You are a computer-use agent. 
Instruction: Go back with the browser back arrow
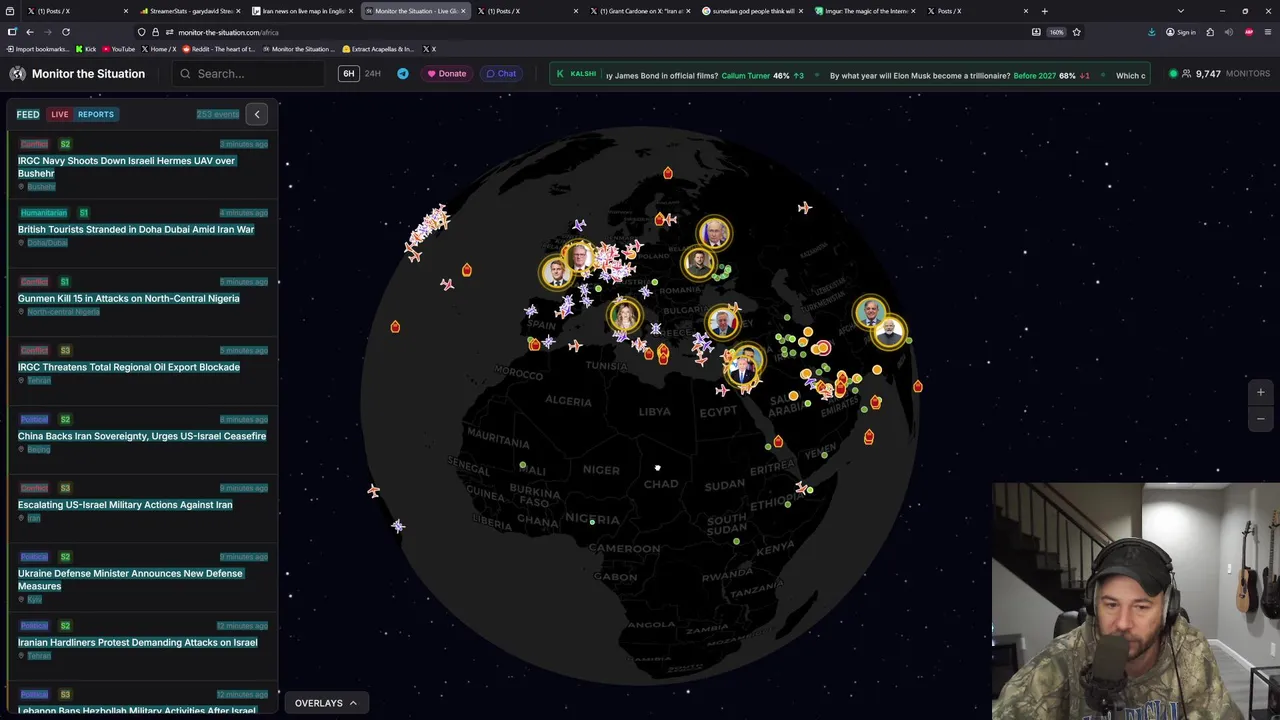pyautogui.click(x=29, y=32)
